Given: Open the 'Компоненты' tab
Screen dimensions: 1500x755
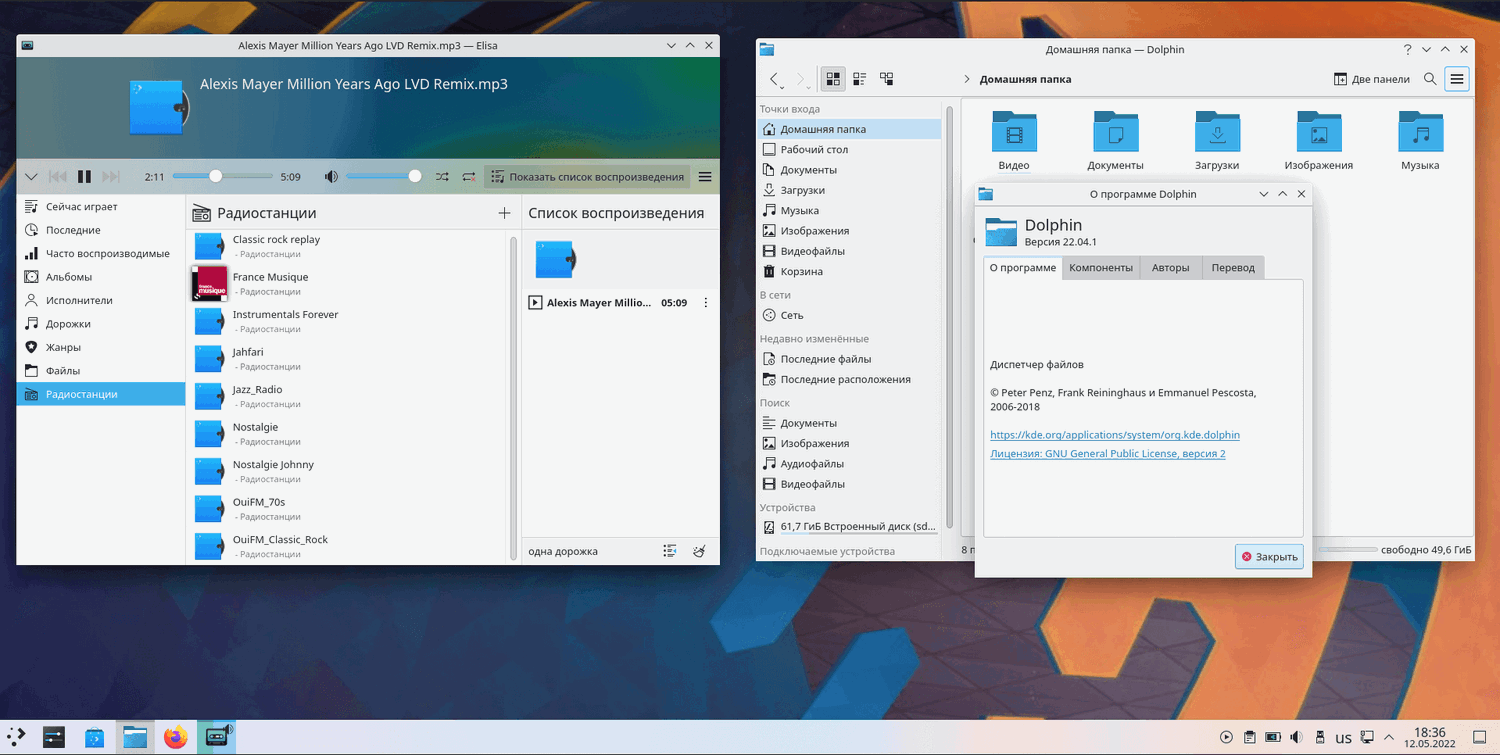Looking at the screenshot, I should click(x=1100, y=268).
